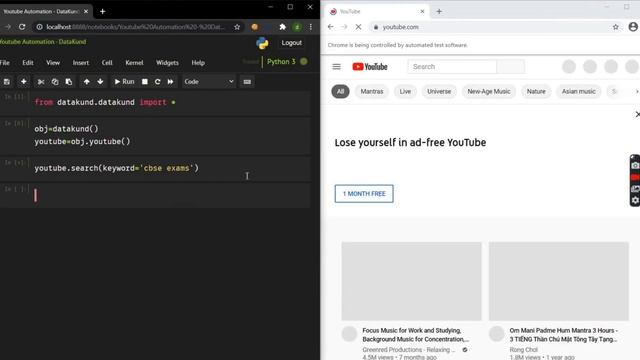Select the Universe filter chip
Screen dimensions: 640x360
(x=439, y=91)
